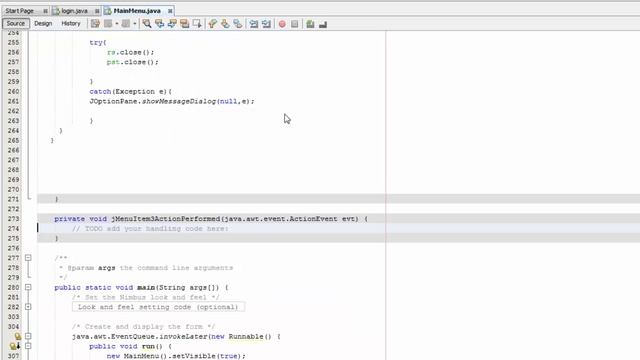
Task: Stop macro recording
Action: point(295,24)
